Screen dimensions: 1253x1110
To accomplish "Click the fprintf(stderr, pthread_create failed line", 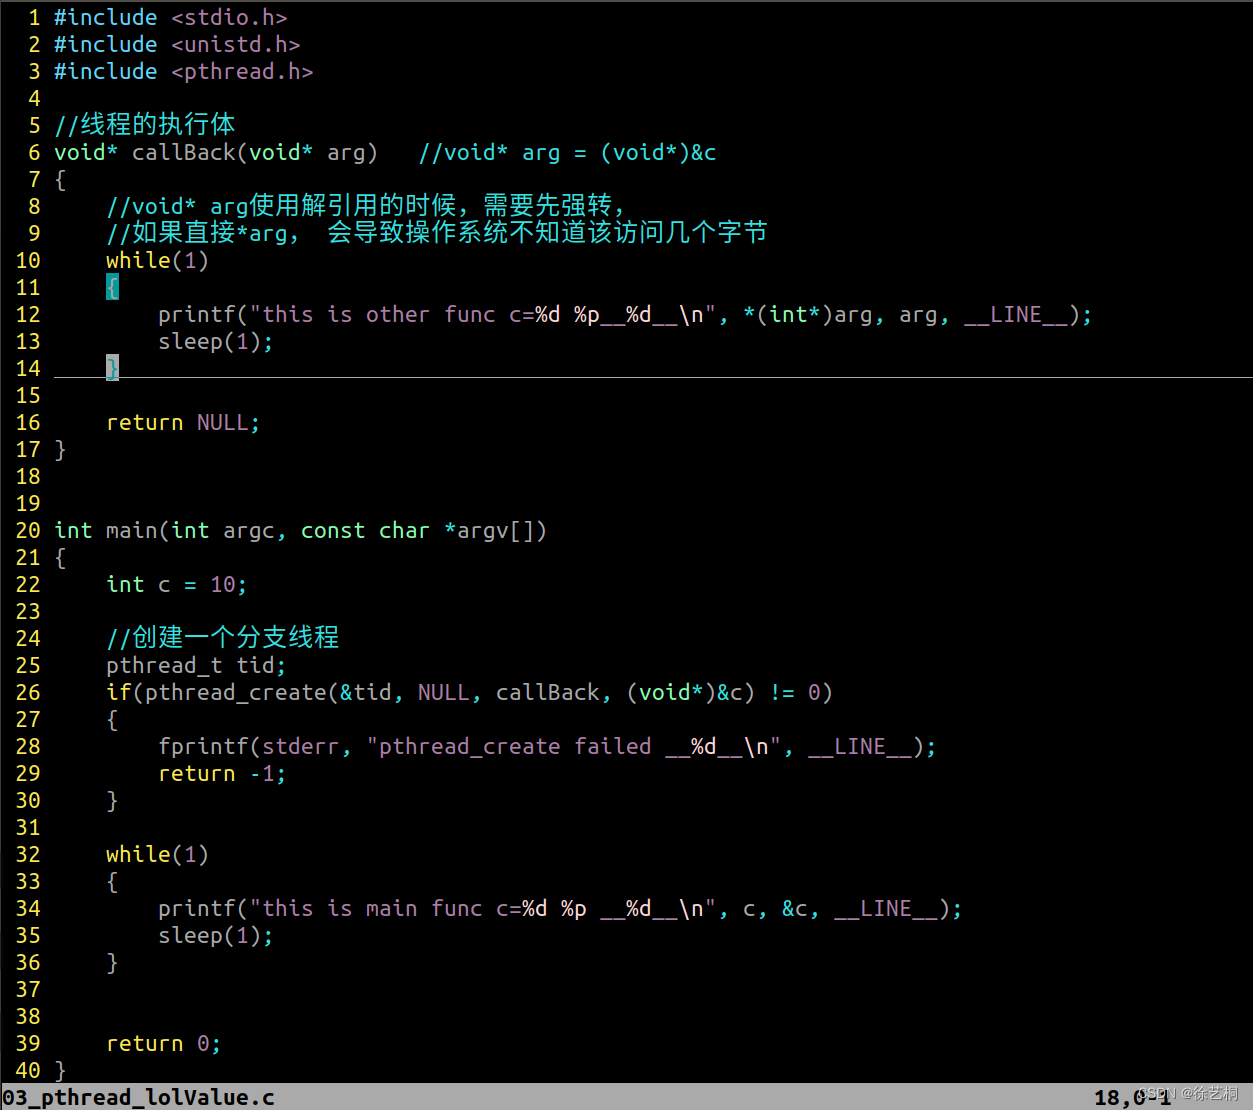I will 548,747.
